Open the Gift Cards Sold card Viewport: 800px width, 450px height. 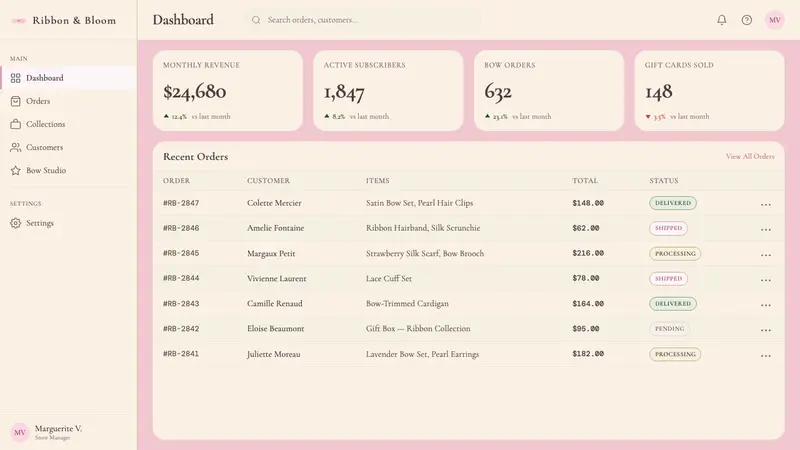tap(709, 90)
